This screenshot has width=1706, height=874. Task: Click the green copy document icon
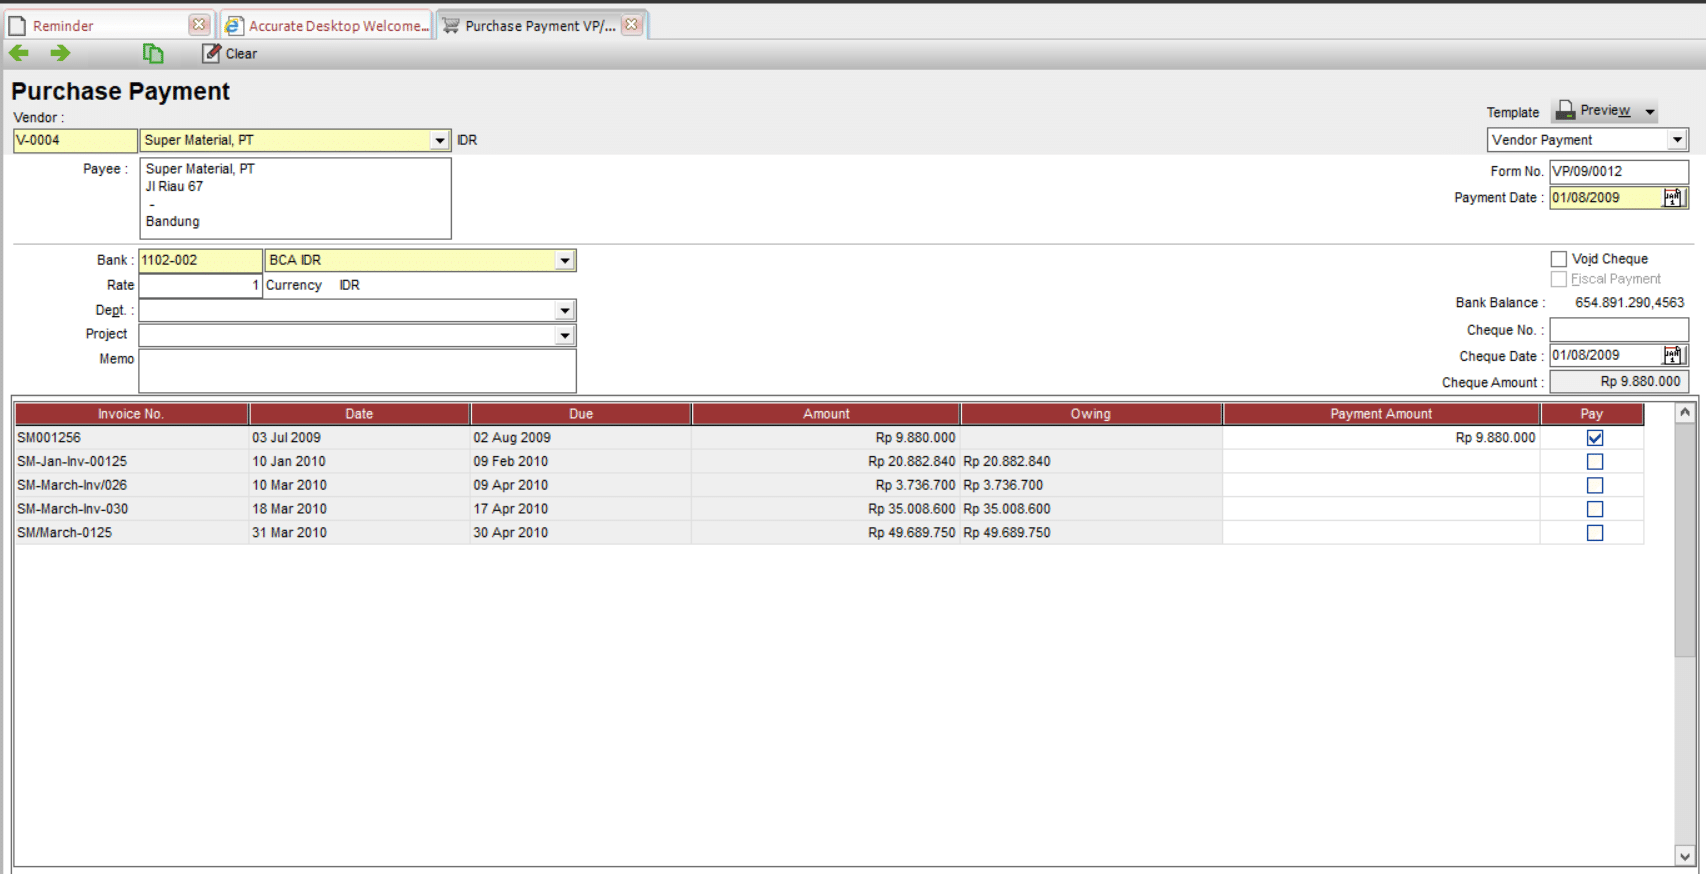click(x=153, y=53)
